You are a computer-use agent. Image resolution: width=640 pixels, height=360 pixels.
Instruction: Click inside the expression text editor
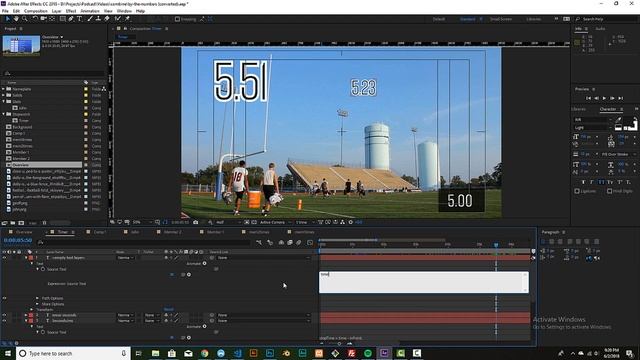424,282
